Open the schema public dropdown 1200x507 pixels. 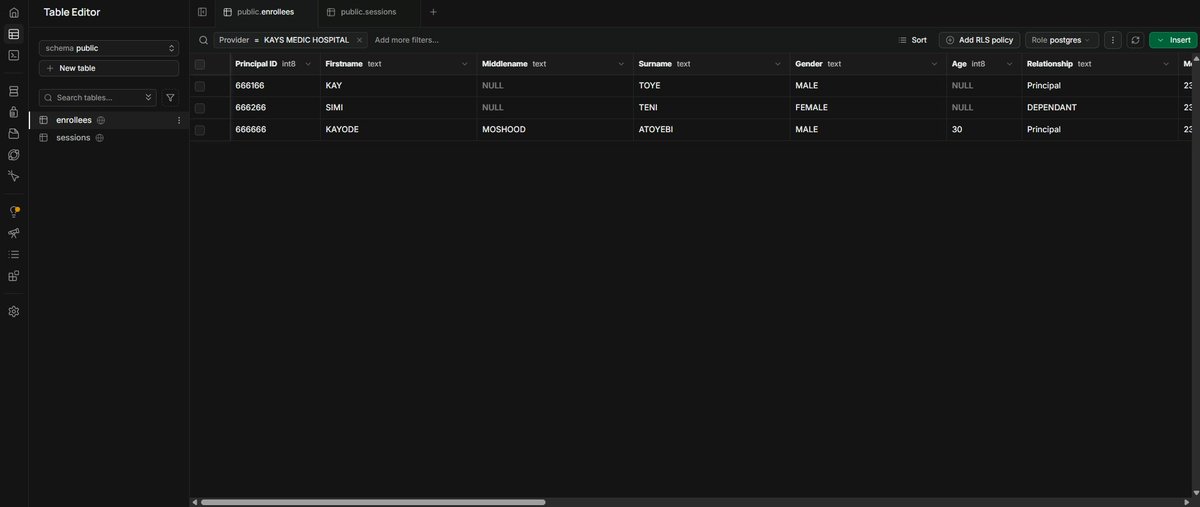(x=109, y=47)
